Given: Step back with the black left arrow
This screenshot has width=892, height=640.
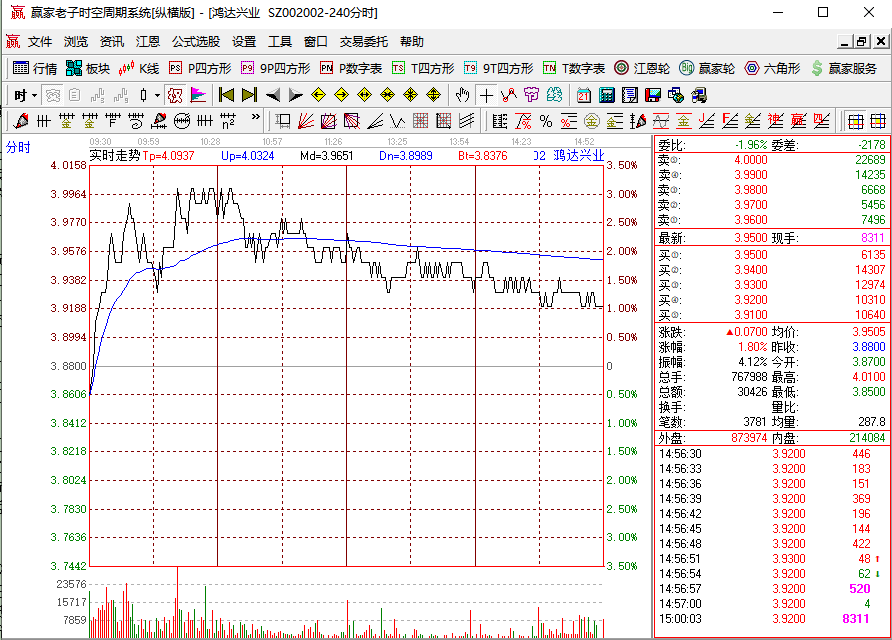Looking at the screenshot, I should [273, 95].
